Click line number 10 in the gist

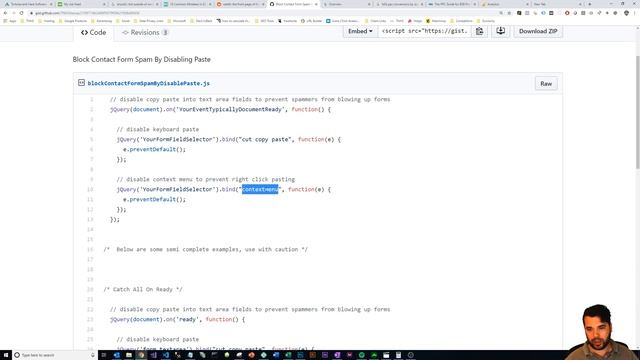(x=90, y=189)
